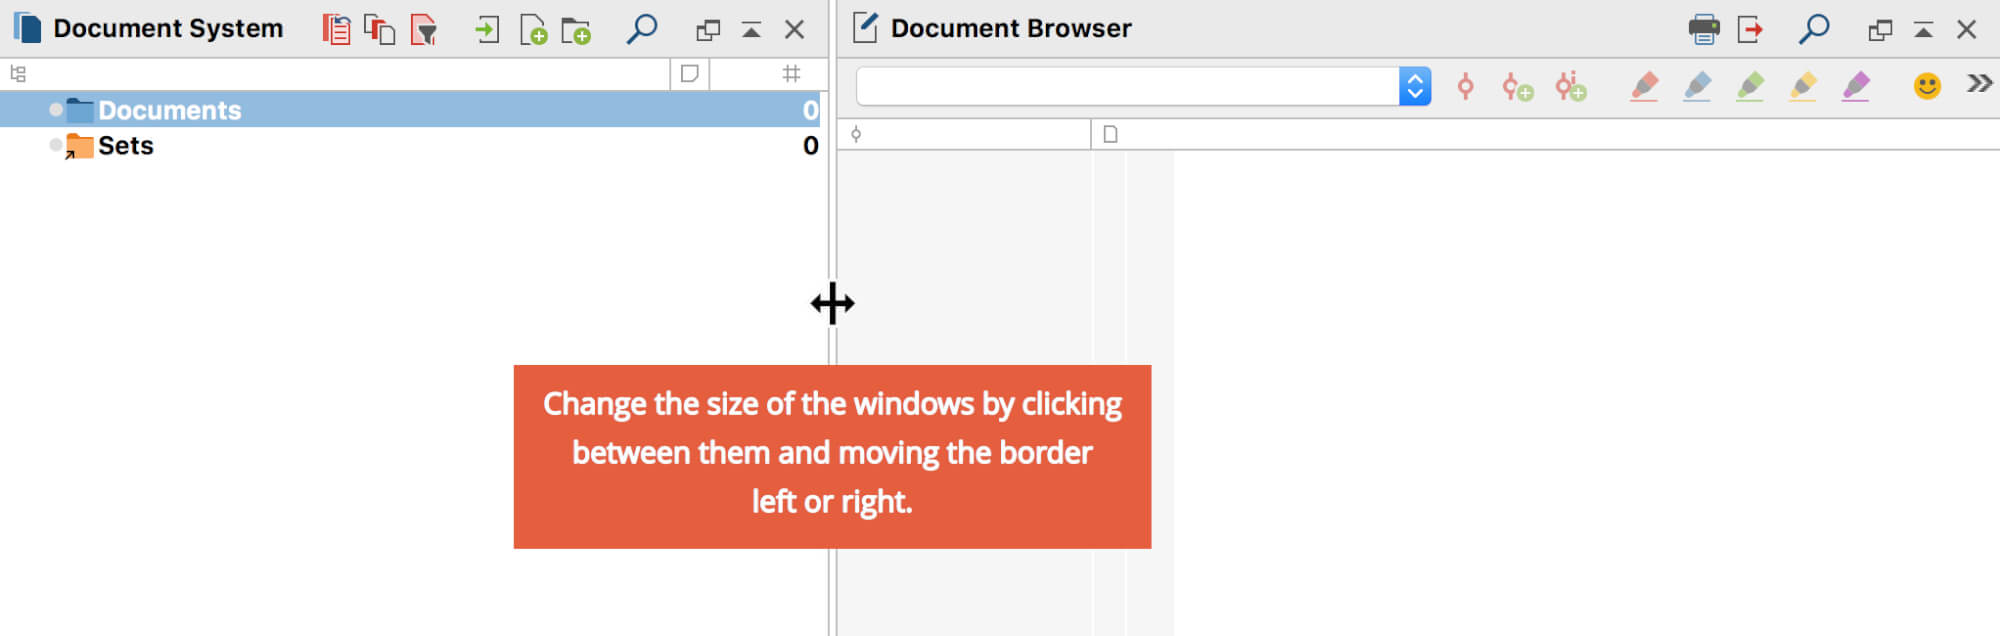Click the Document System panel title icon
Screen dimensions: 2000x636
(27, 28)
